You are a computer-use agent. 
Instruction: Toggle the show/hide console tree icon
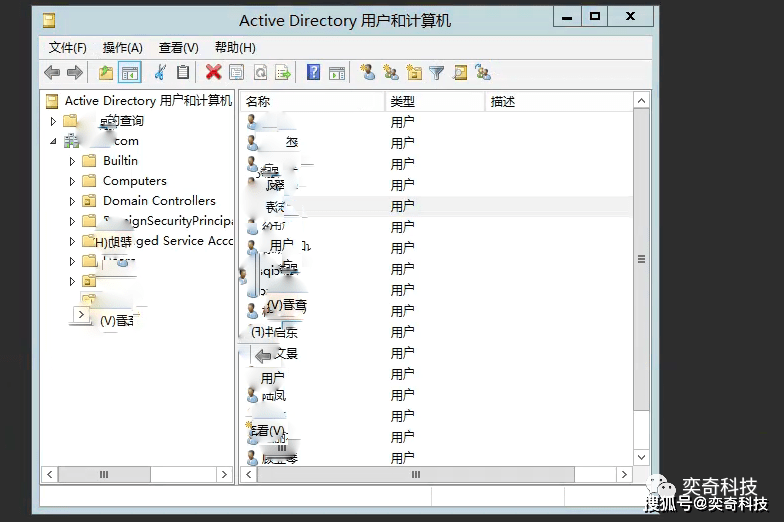(x=130, y=73)
